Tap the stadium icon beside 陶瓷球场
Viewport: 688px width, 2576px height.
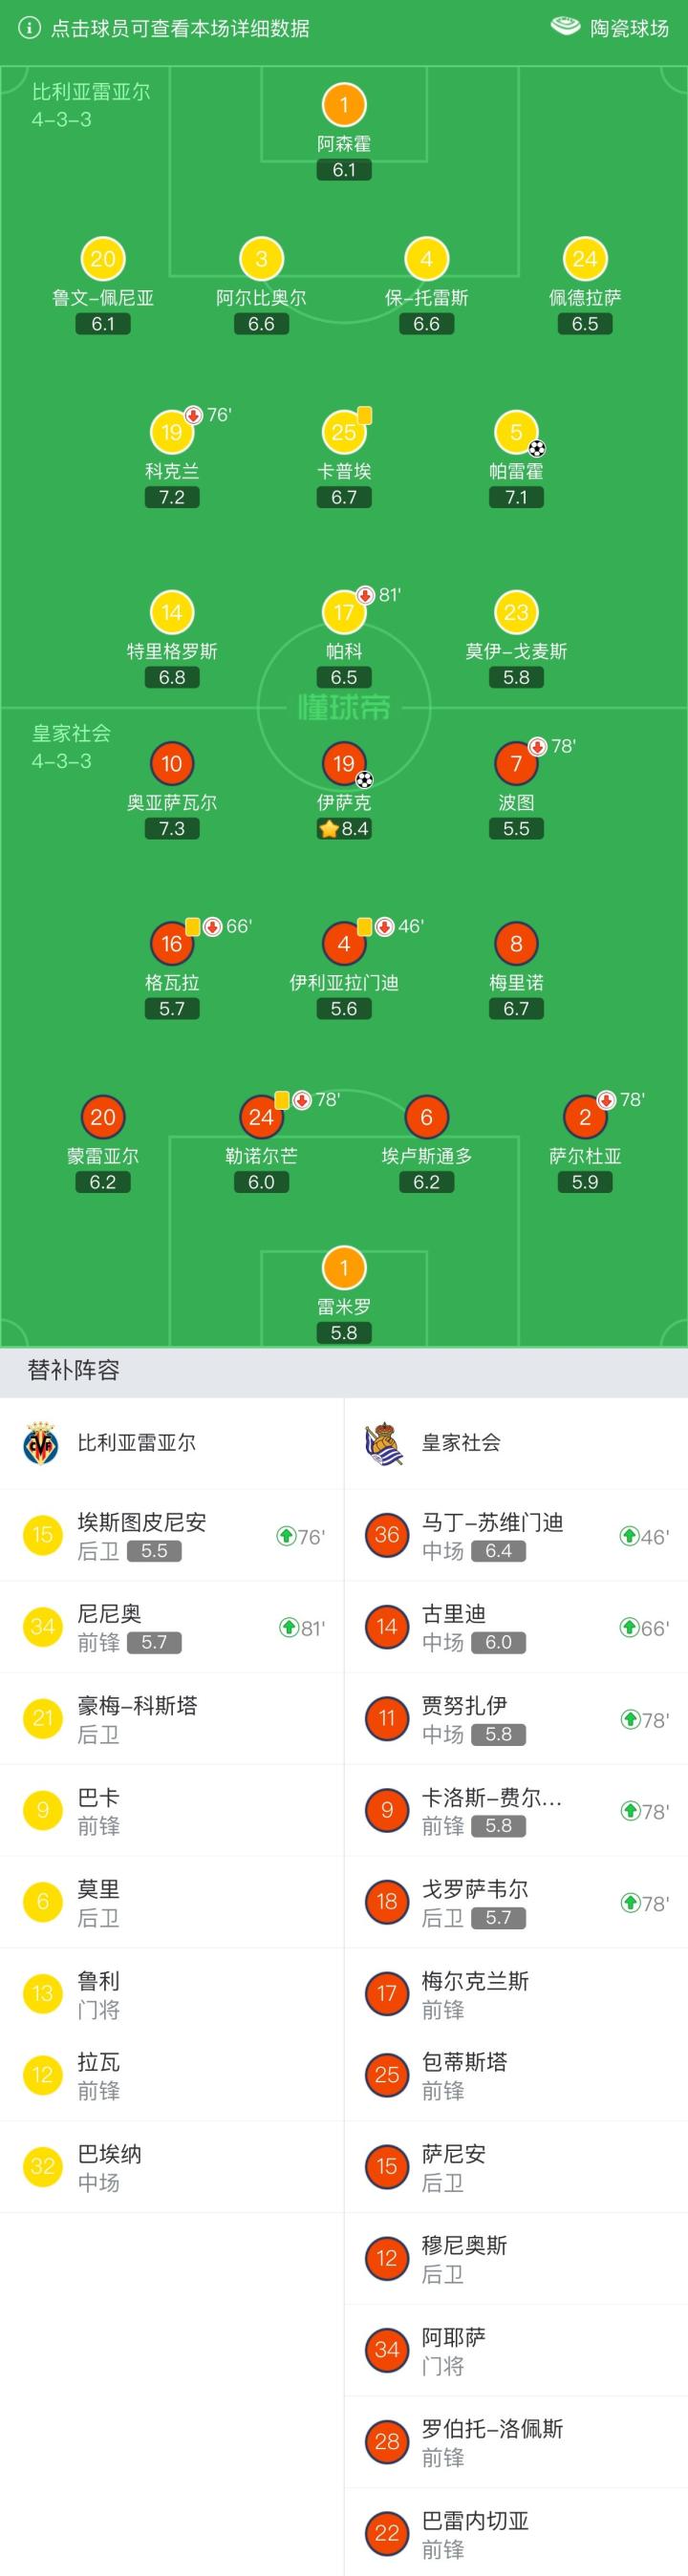[565, 27]
